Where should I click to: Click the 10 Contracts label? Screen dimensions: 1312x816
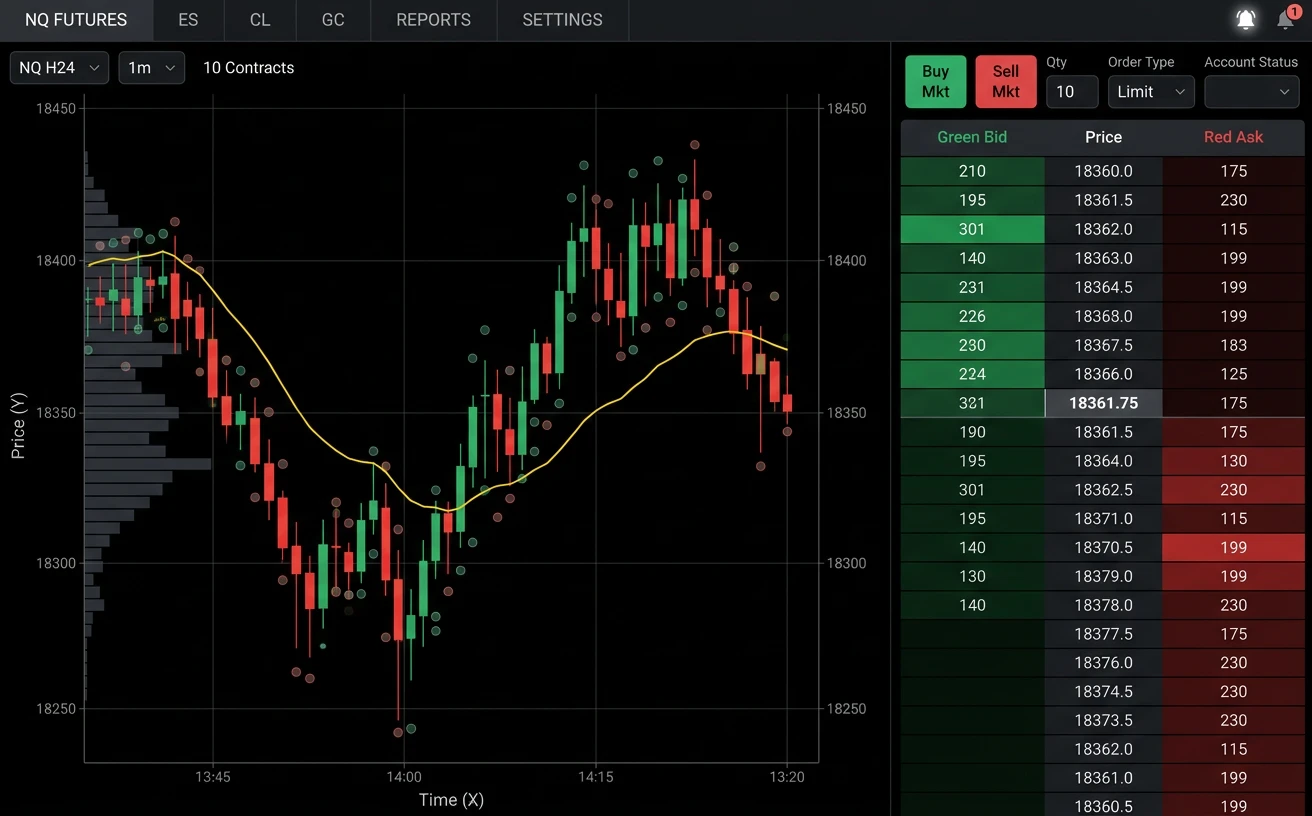point(248,68)
